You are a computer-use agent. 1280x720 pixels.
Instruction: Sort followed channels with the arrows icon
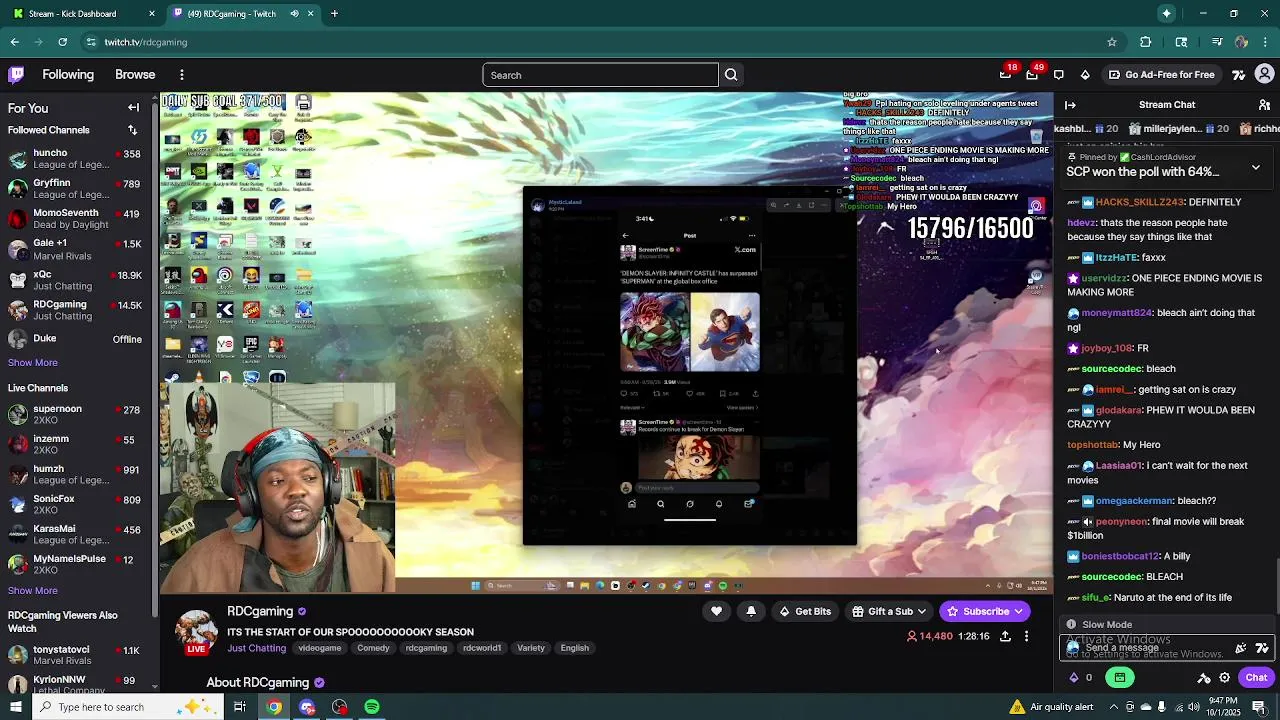[132, 130]
